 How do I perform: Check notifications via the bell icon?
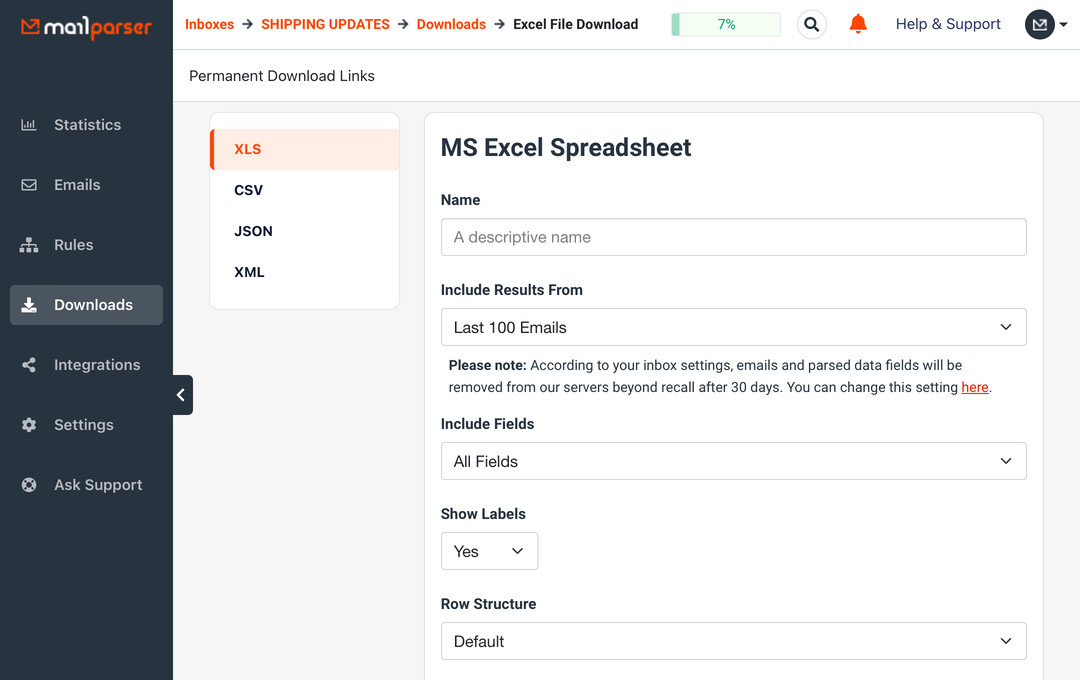point(858,24)
